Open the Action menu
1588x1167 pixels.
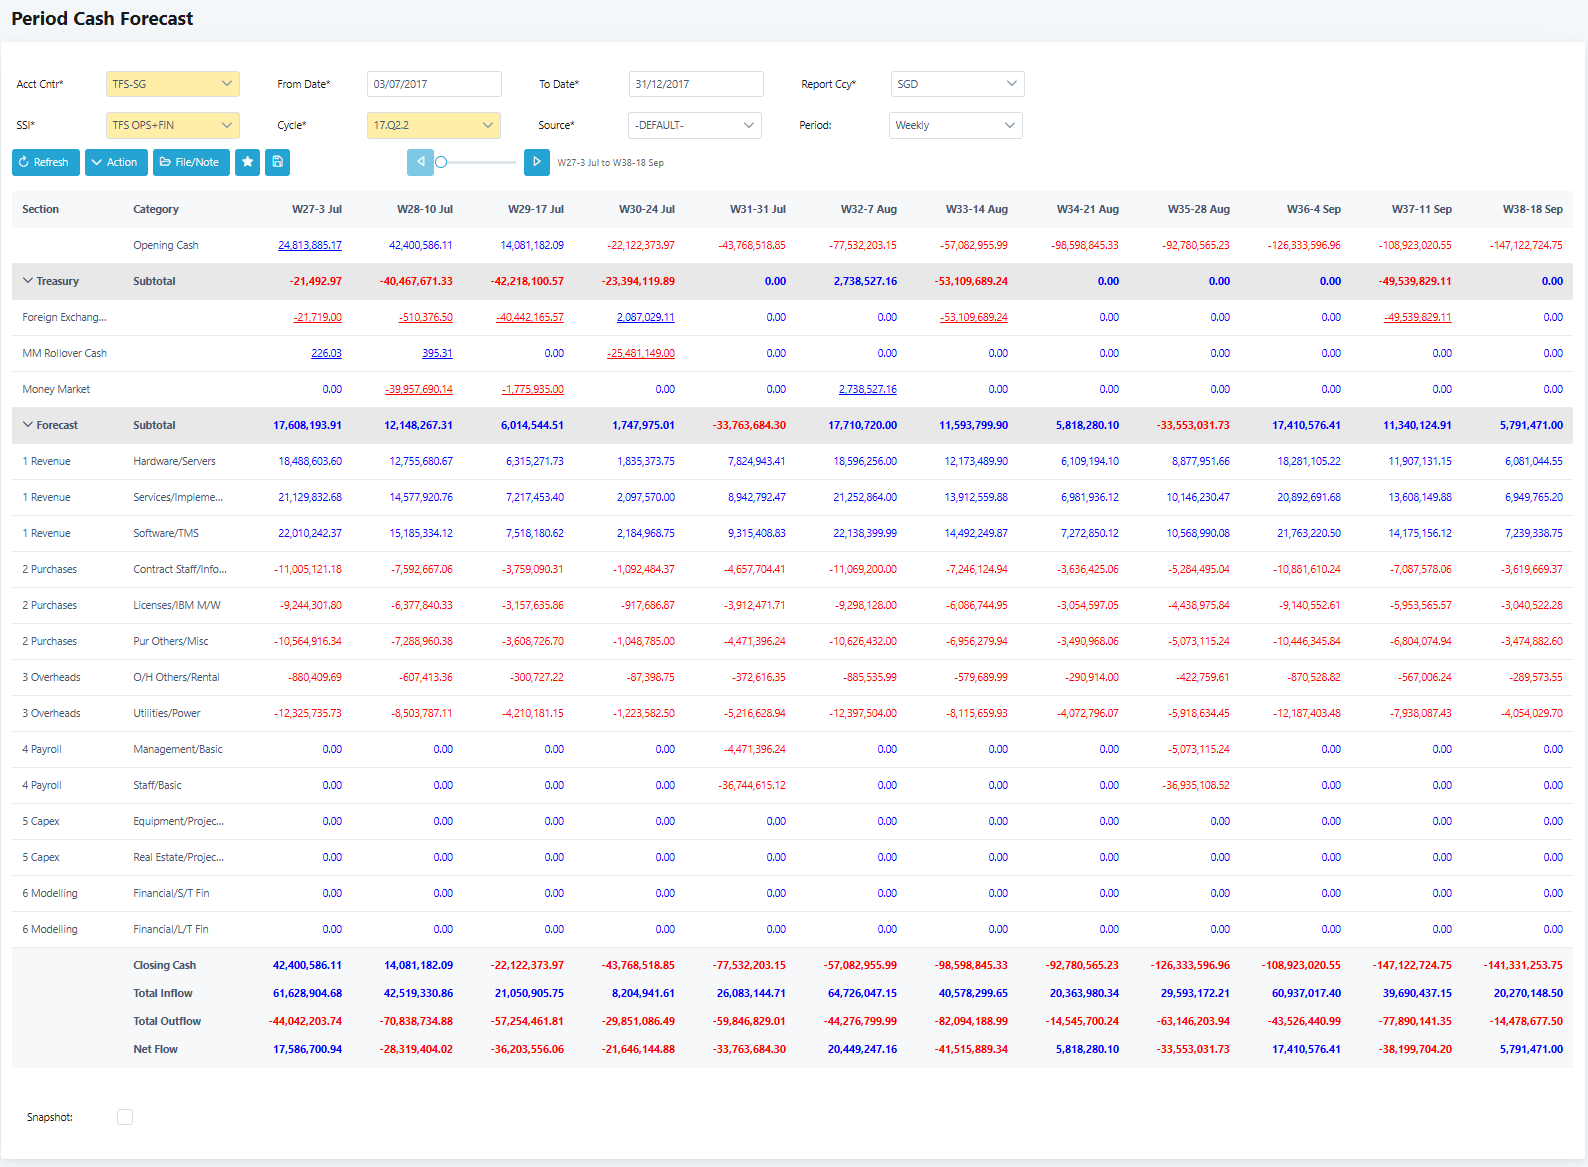116,162
